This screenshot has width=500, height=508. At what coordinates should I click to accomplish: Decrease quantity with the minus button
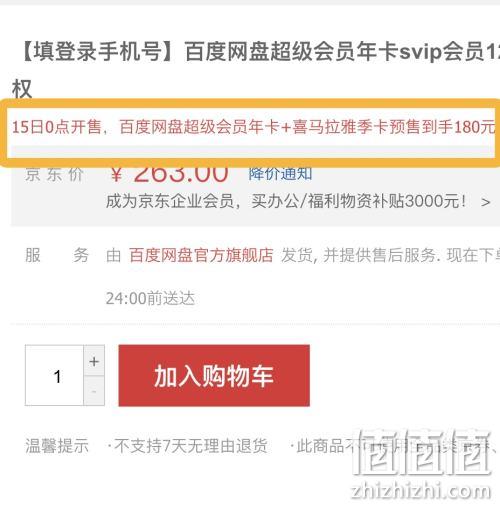pyautogui.click(x=94, y=391)
